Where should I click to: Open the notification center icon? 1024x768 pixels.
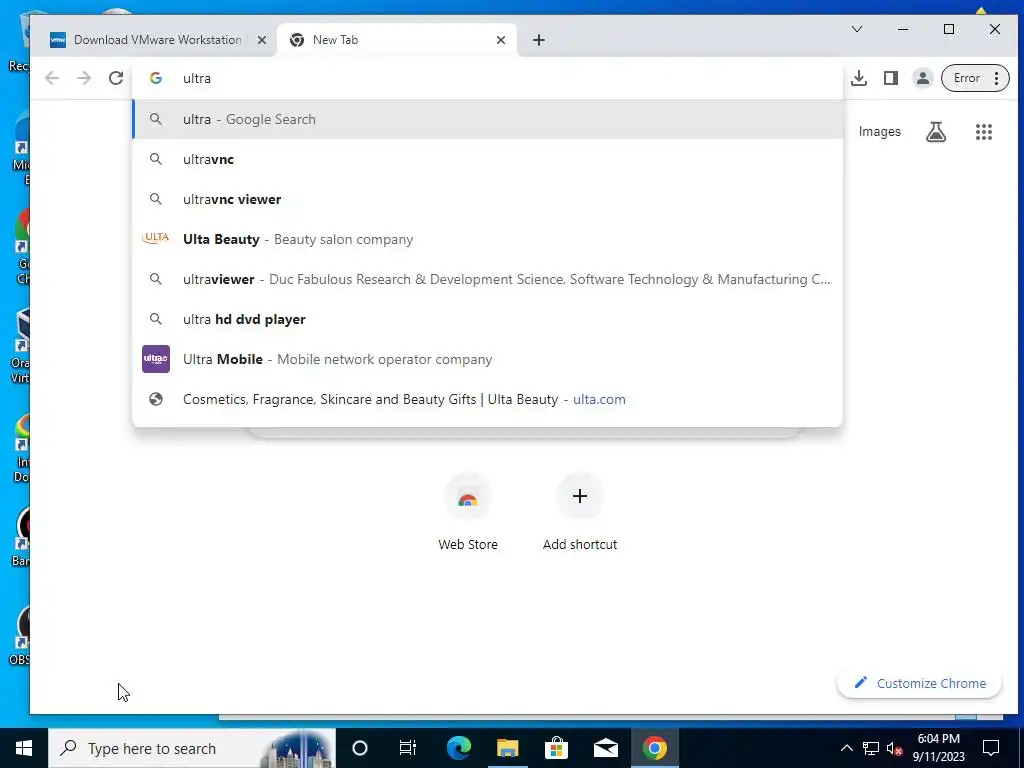[991, 748]
